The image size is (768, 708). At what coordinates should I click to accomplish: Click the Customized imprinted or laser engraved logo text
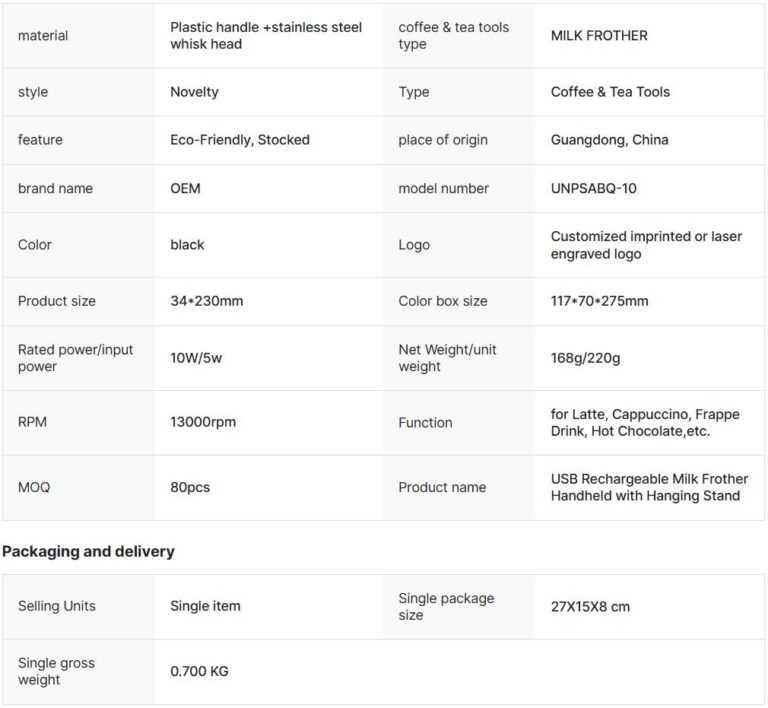click(x=646, y=245)
